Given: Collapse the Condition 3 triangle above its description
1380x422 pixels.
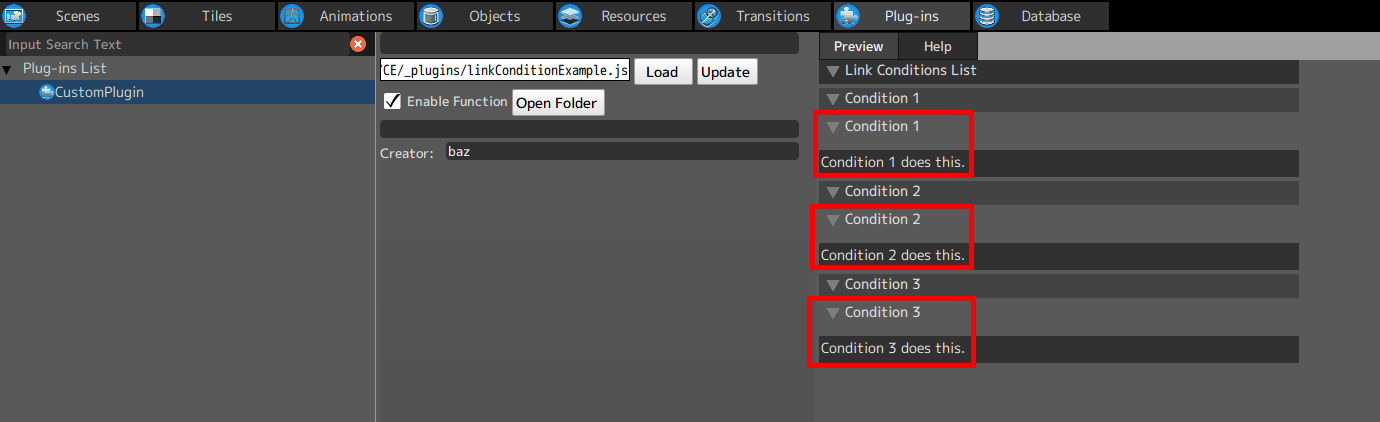Looking at the screenshot, I should pos(832,313).
